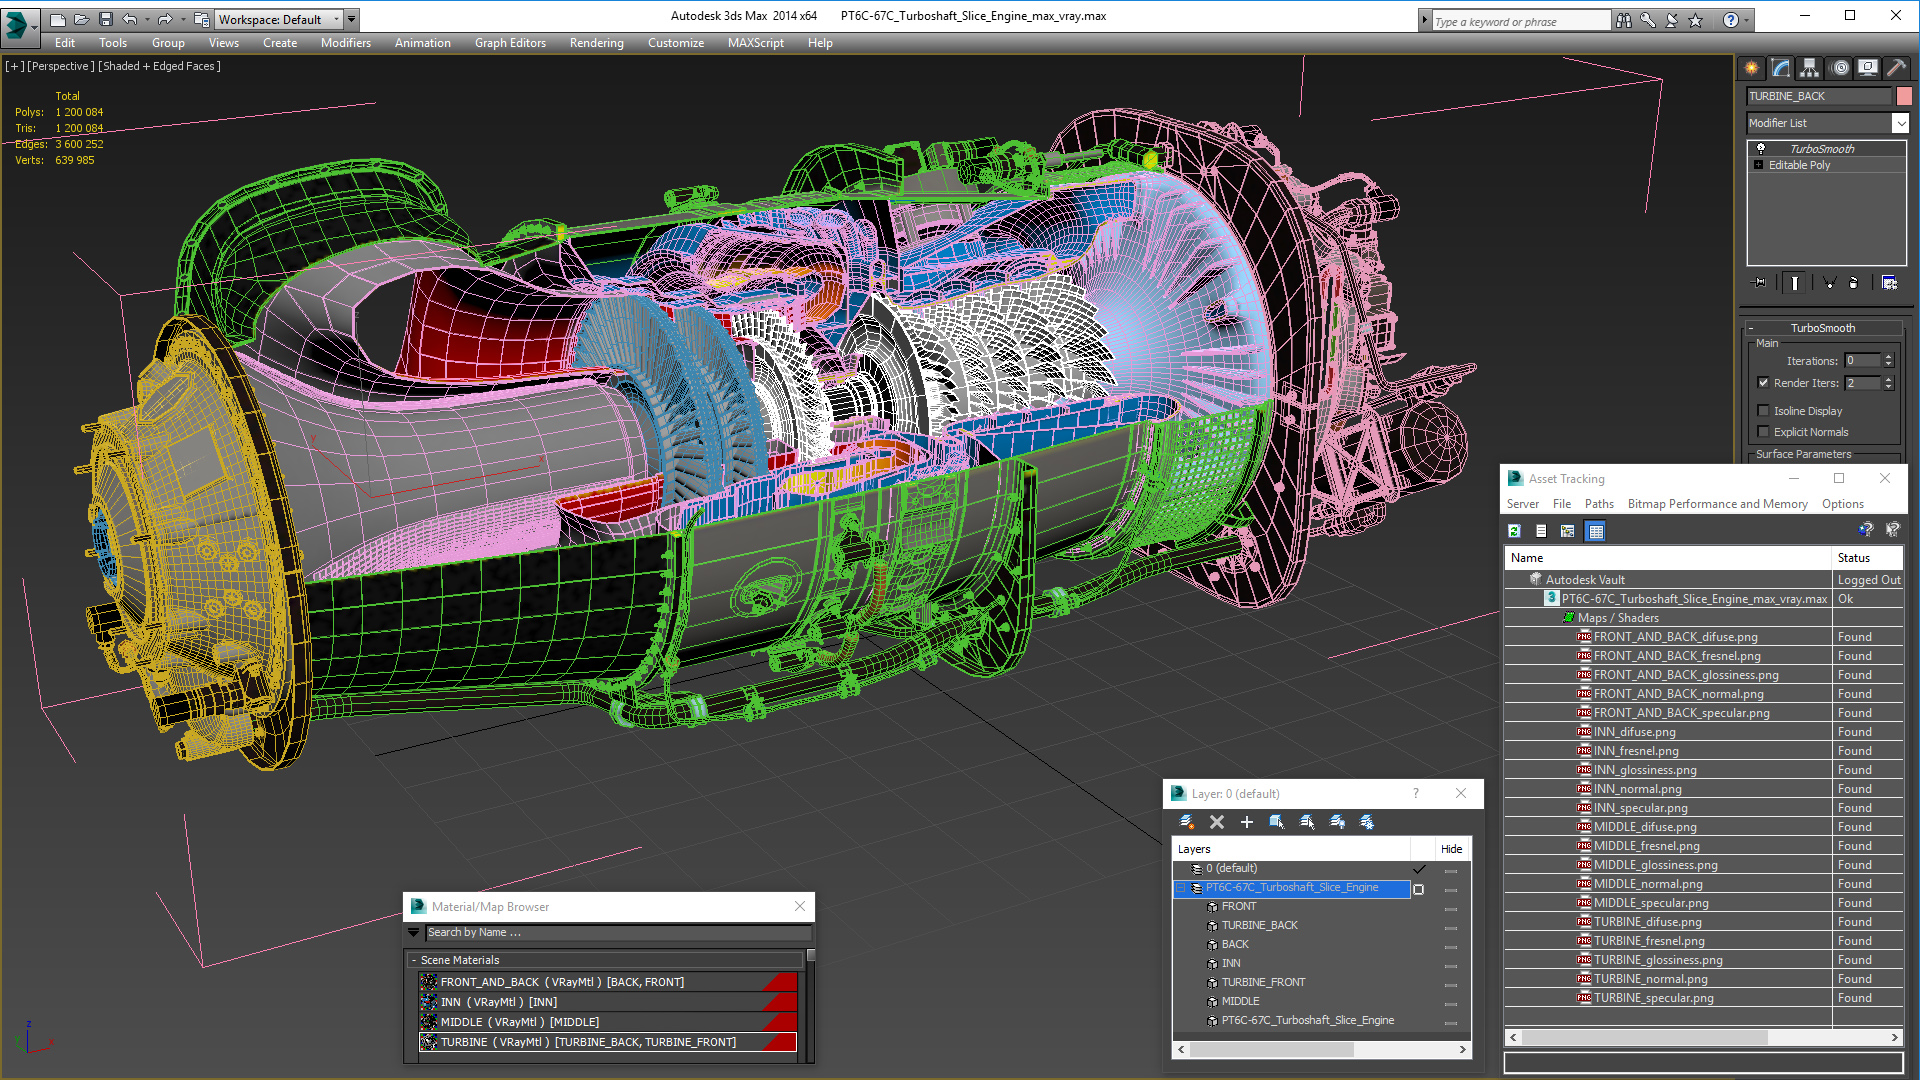Screen dimensions: 1920x1080
Task: Open the Hierarchy command panel tab
Action: tap(1809, 68)
